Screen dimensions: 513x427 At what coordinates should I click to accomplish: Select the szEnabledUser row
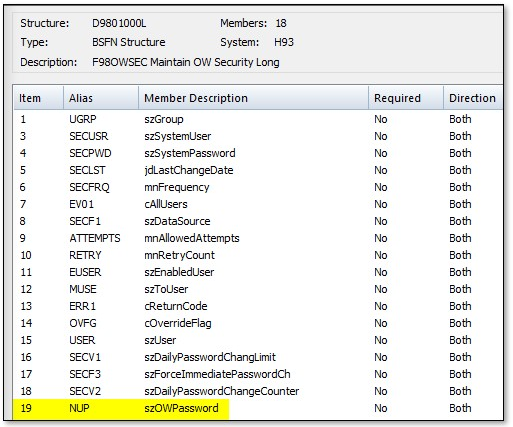pos(258,272)
